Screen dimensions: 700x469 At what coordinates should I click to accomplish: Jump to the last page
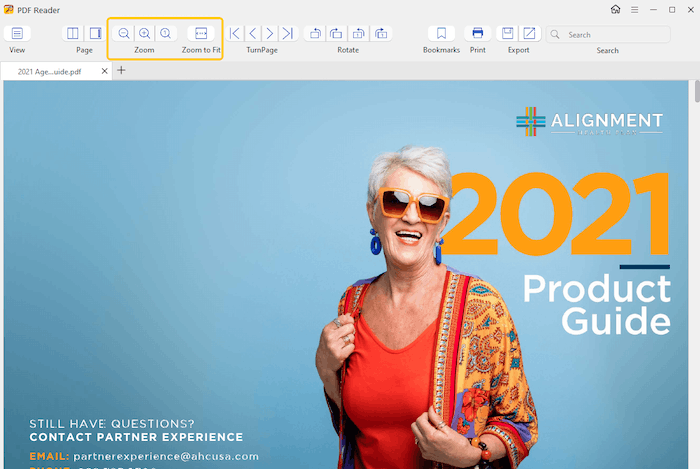tap(288, 33)
